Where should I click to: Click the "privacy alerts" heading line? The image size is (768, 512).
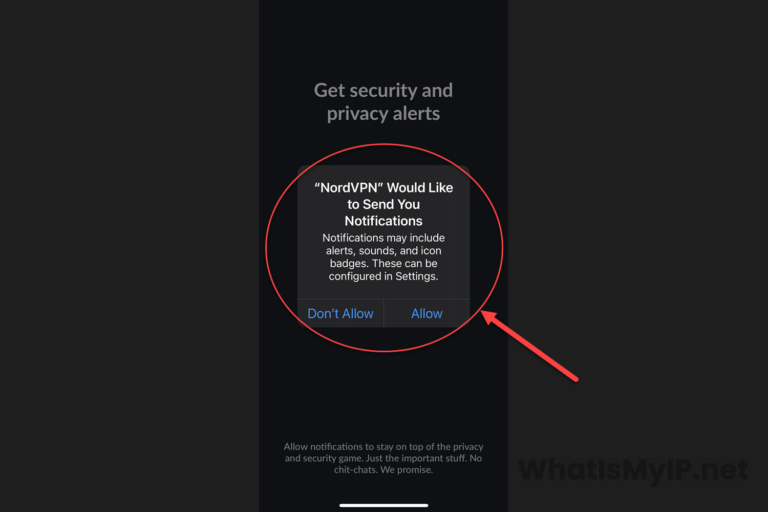384,114
